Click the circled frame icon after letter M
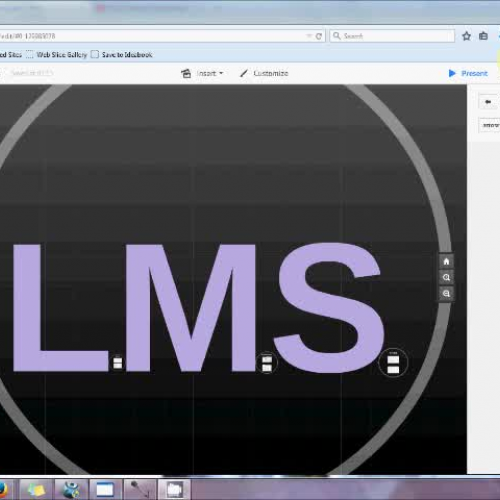This screenshot has width=500, height=500. point(267,363)
